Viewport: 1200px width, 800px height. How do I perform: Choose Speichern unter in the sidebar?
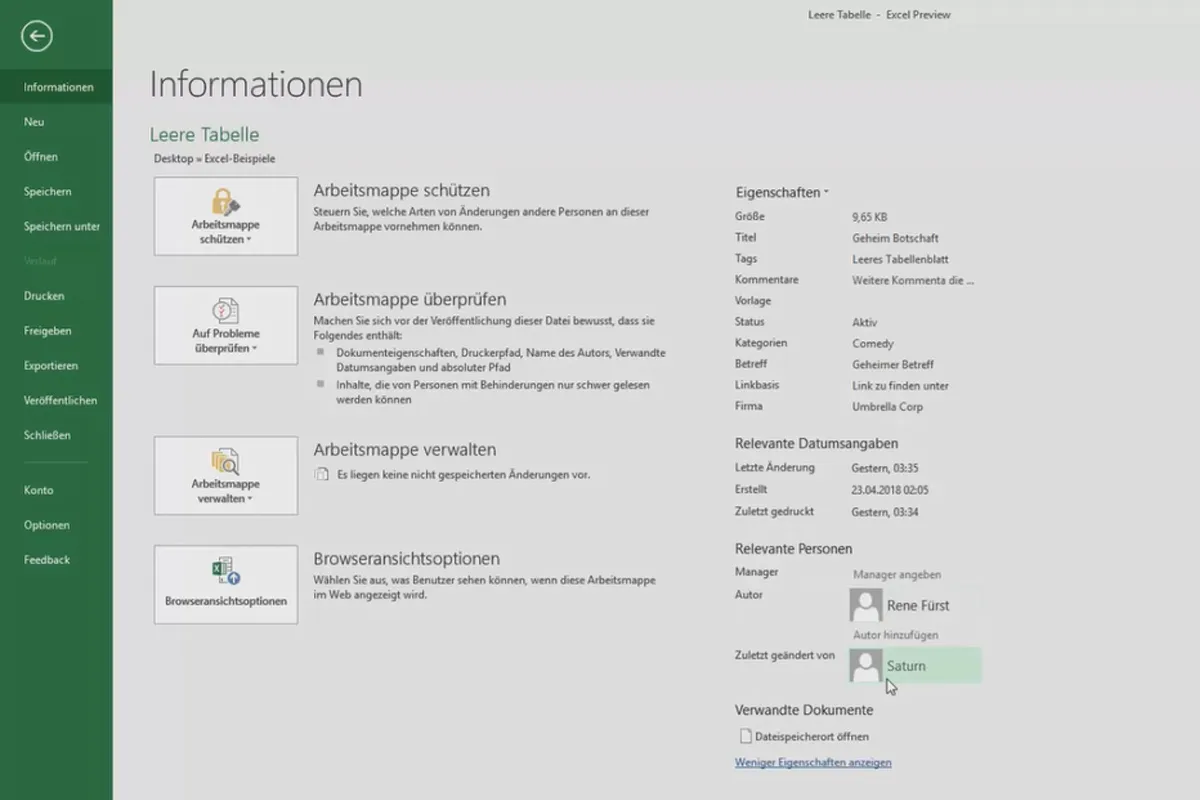[x=56, y=226]
